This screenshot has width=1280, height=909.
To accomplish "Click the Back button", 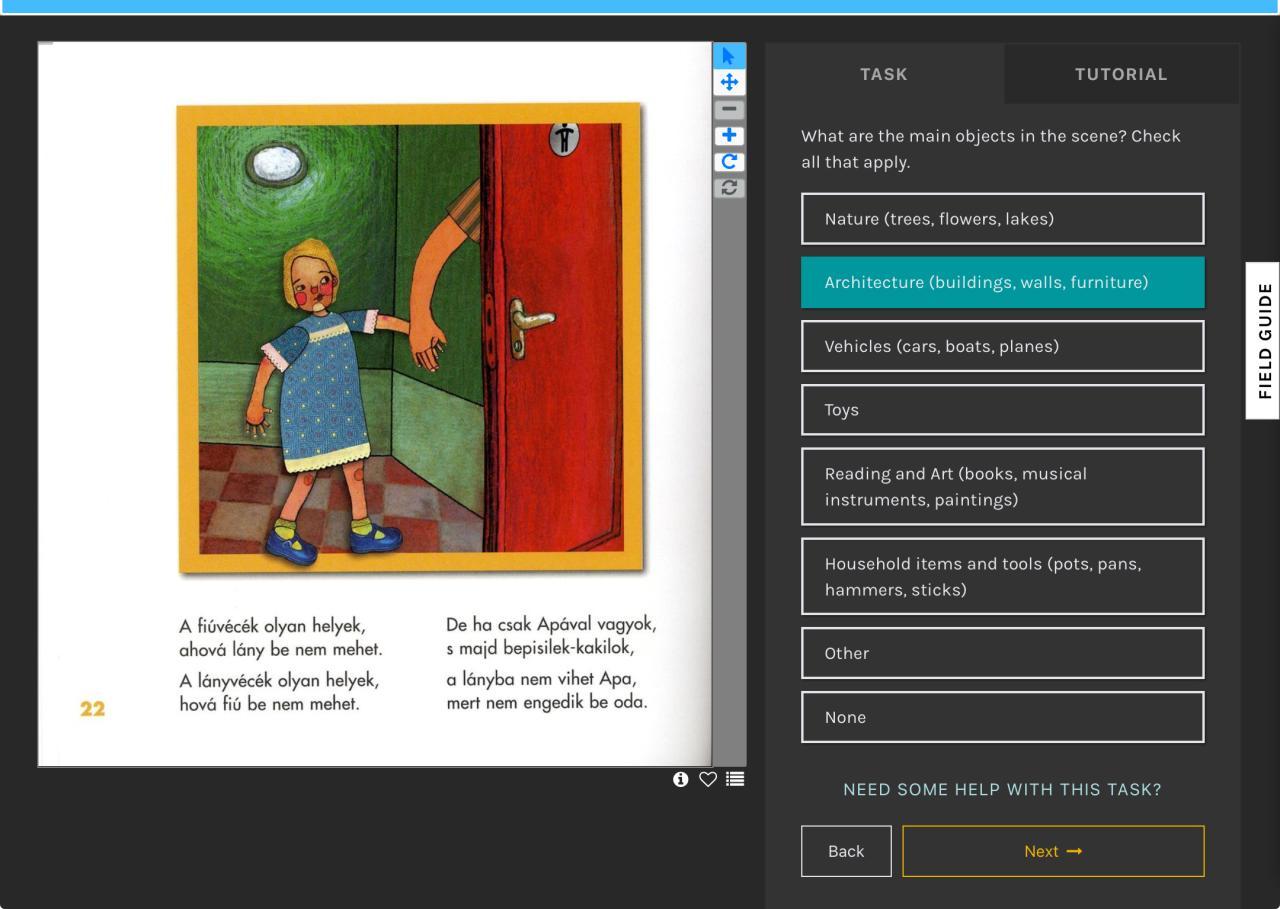I will (846, 851).
